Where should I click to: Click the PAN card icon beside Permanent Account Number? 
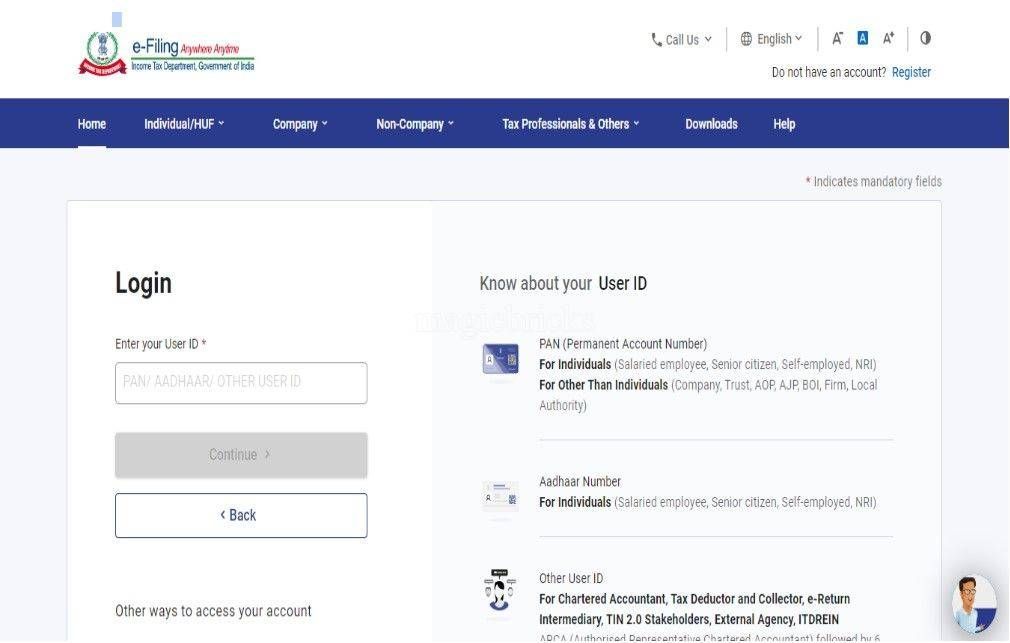[x=500, y=360]
